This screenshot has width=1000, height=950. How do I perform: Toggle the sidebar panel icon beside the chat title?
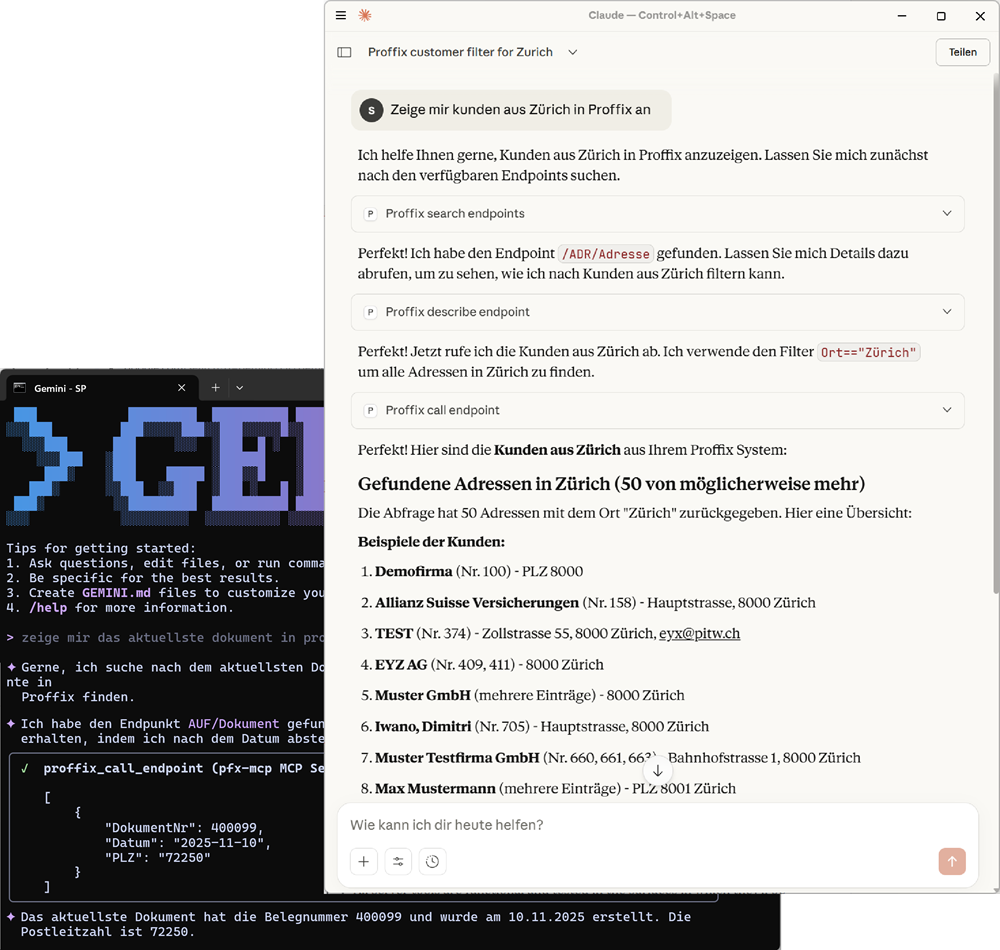(344, 52)
